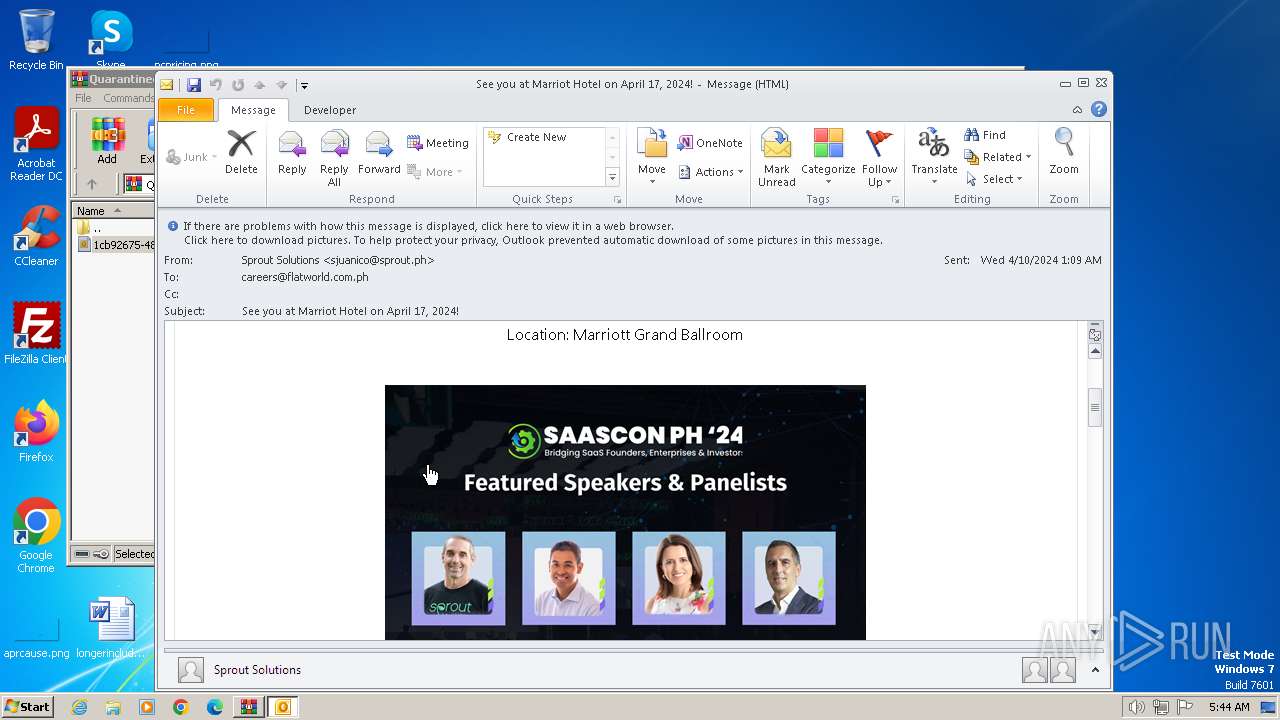
Task: Open the Customize Quick Access Toolbar arrow
Action: click(304, 86)
